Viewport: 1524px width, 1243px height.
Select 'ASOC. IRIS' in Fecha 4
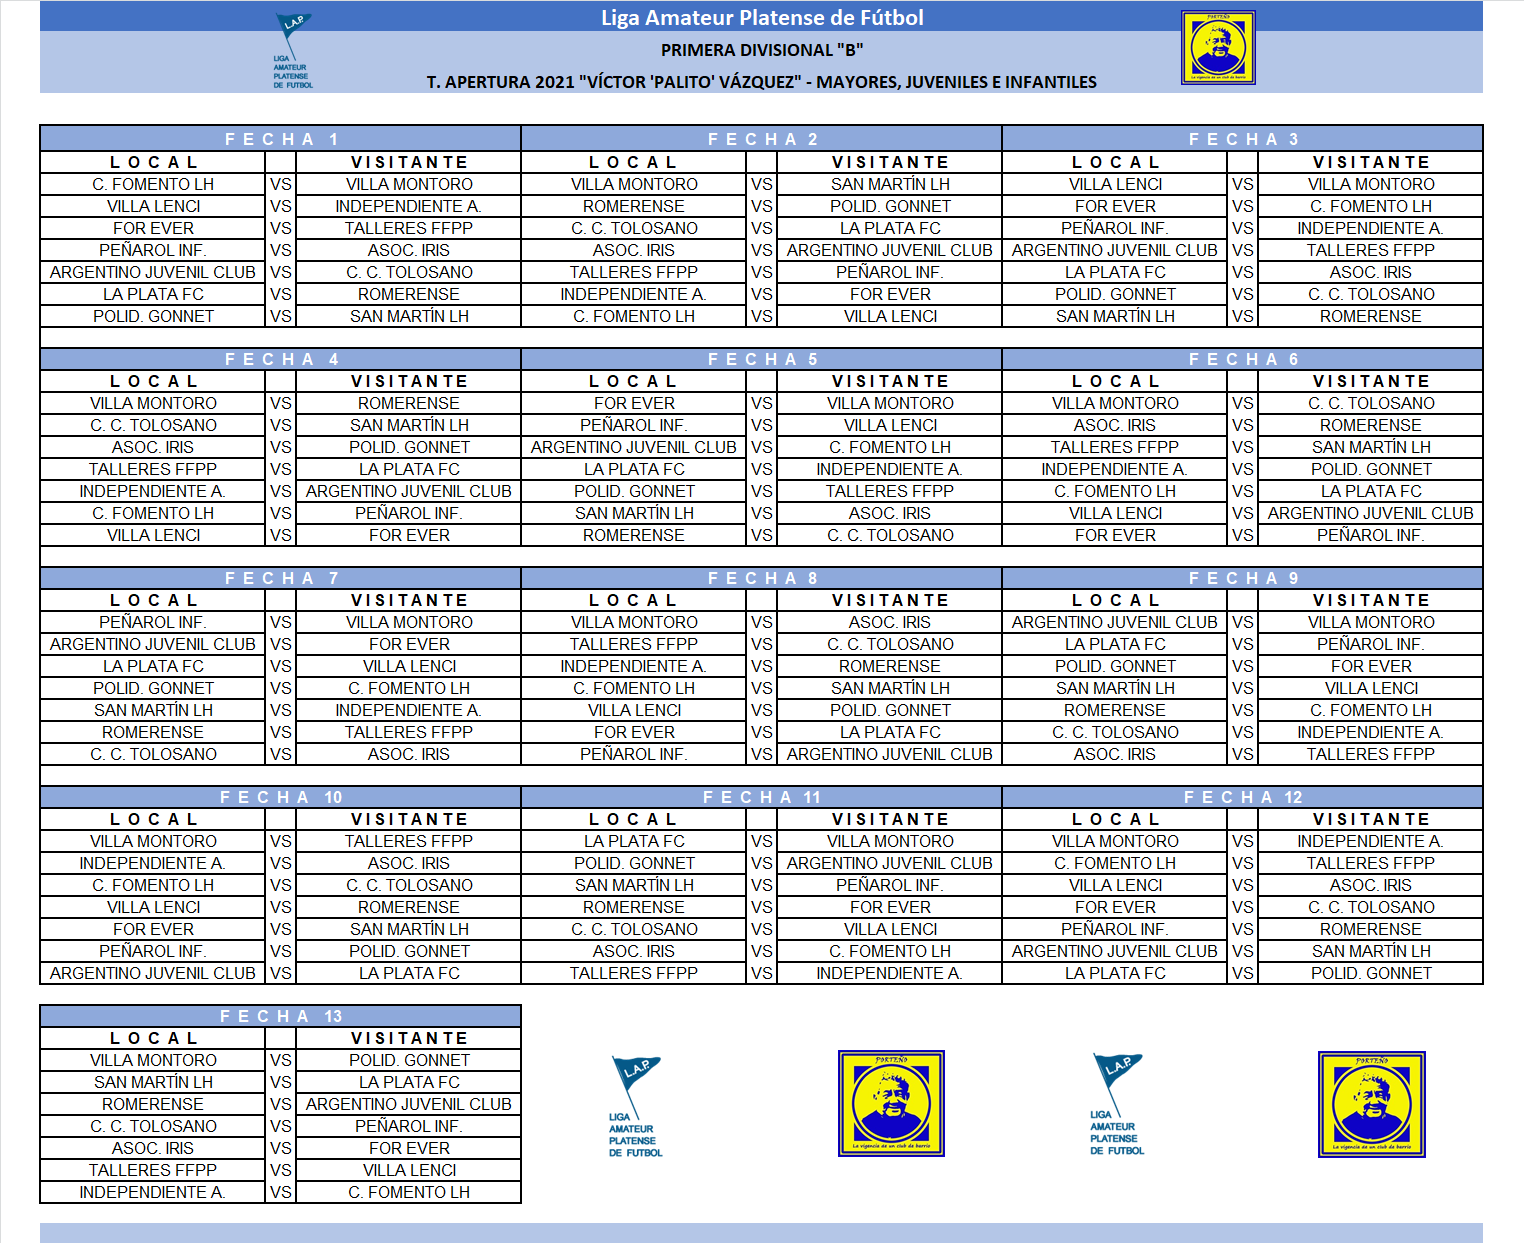(153, 447)
